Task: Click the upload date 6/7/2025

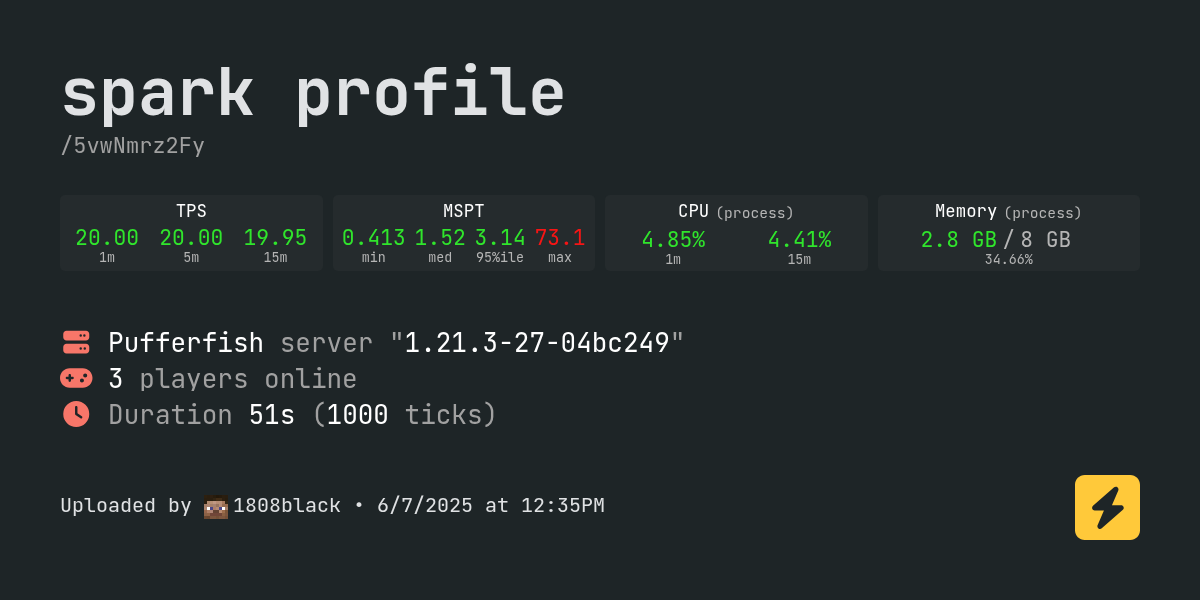Action: (425, 506)
